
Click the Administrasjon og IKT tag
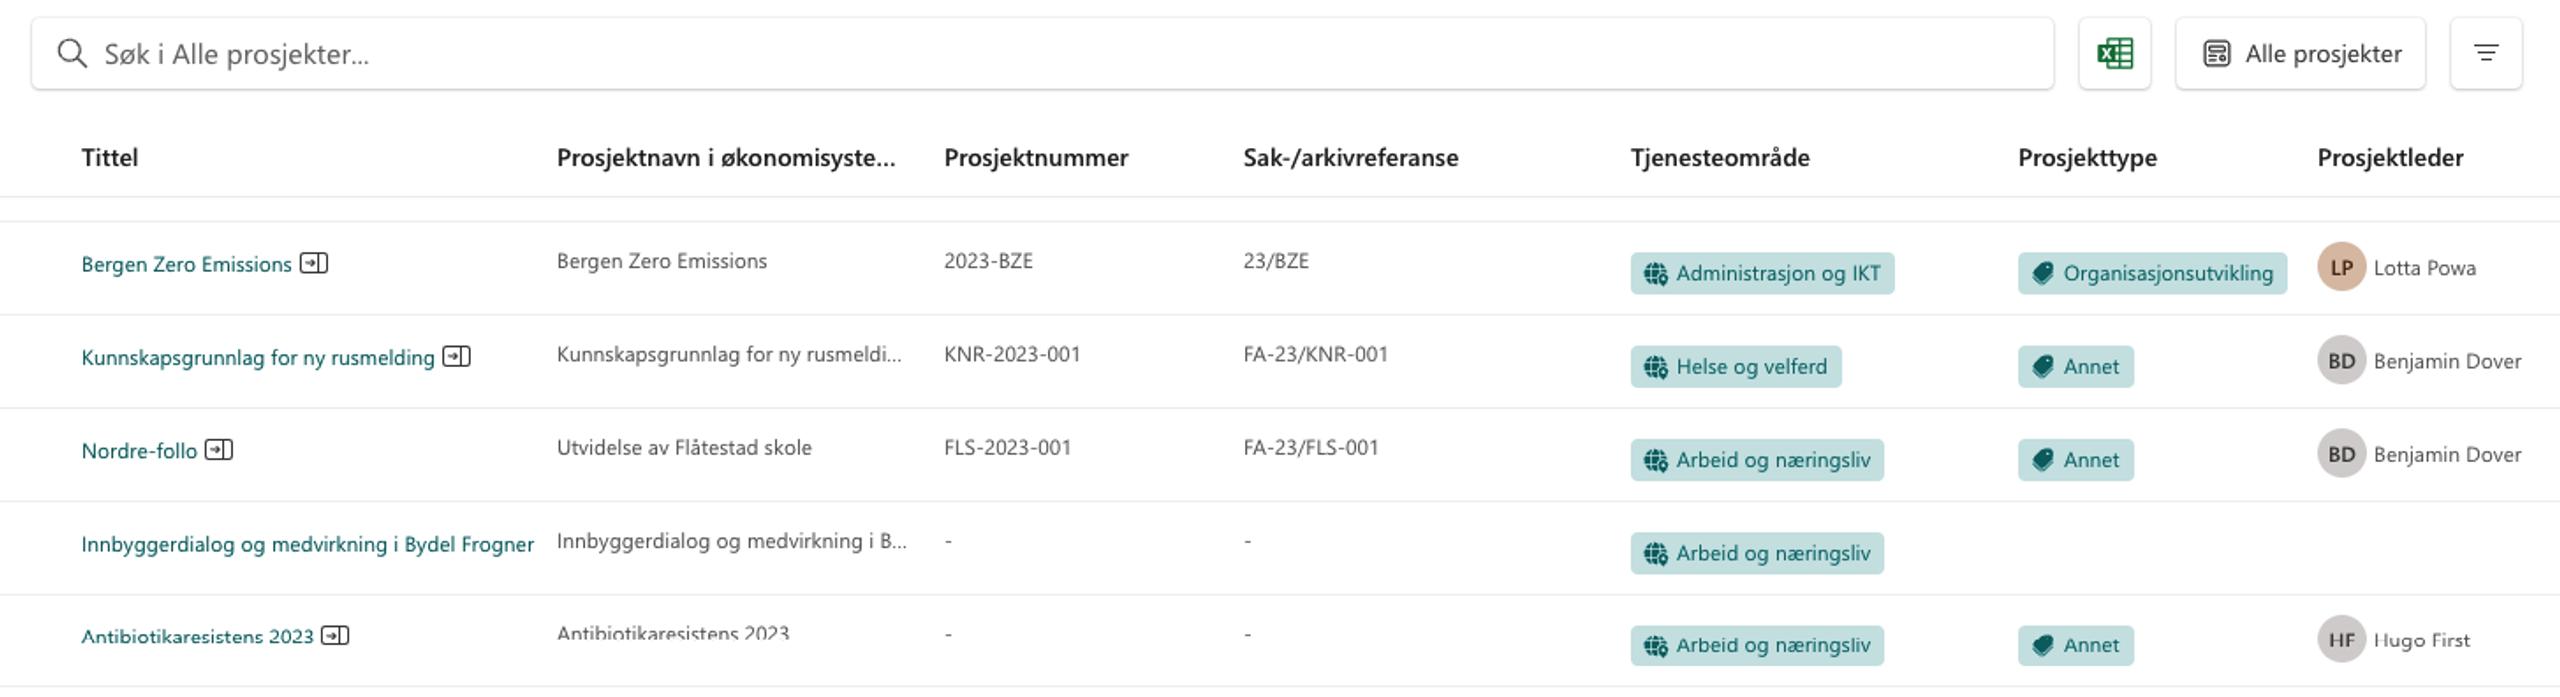click(x=1762, y=273)
